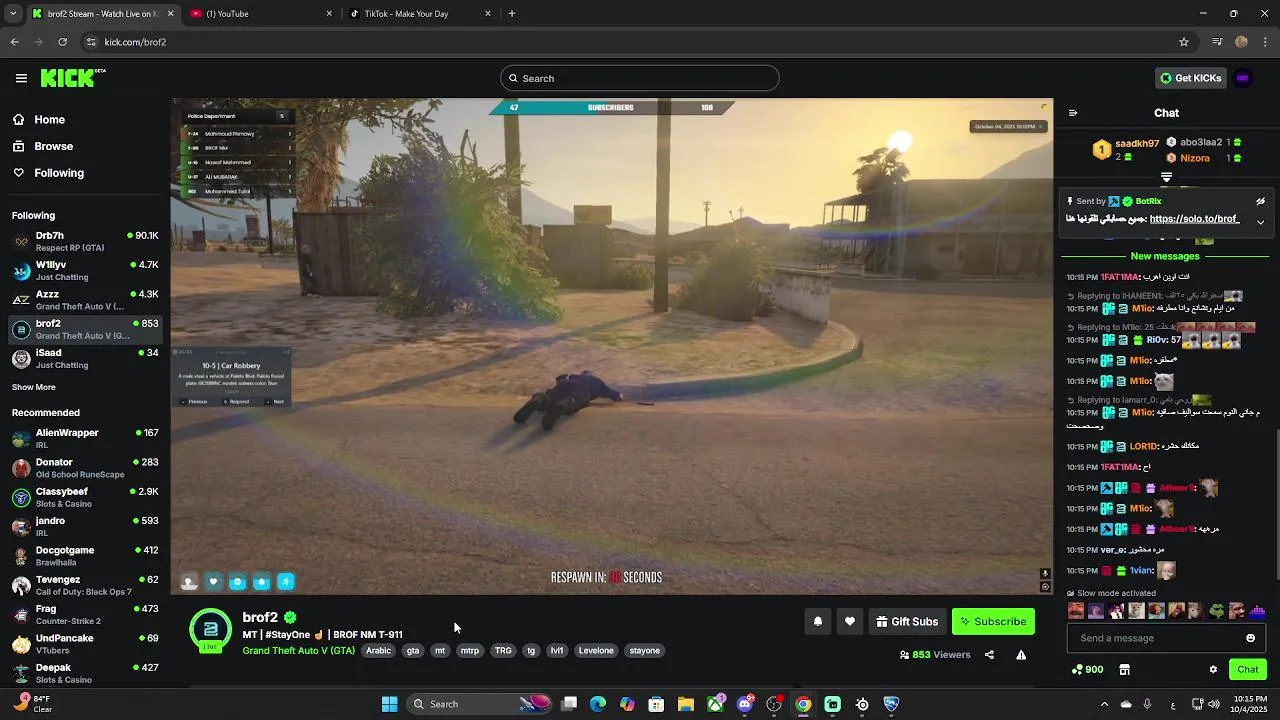Click the Gift Subs button
The image size is (1280, 720).
(x=907, y=621)
